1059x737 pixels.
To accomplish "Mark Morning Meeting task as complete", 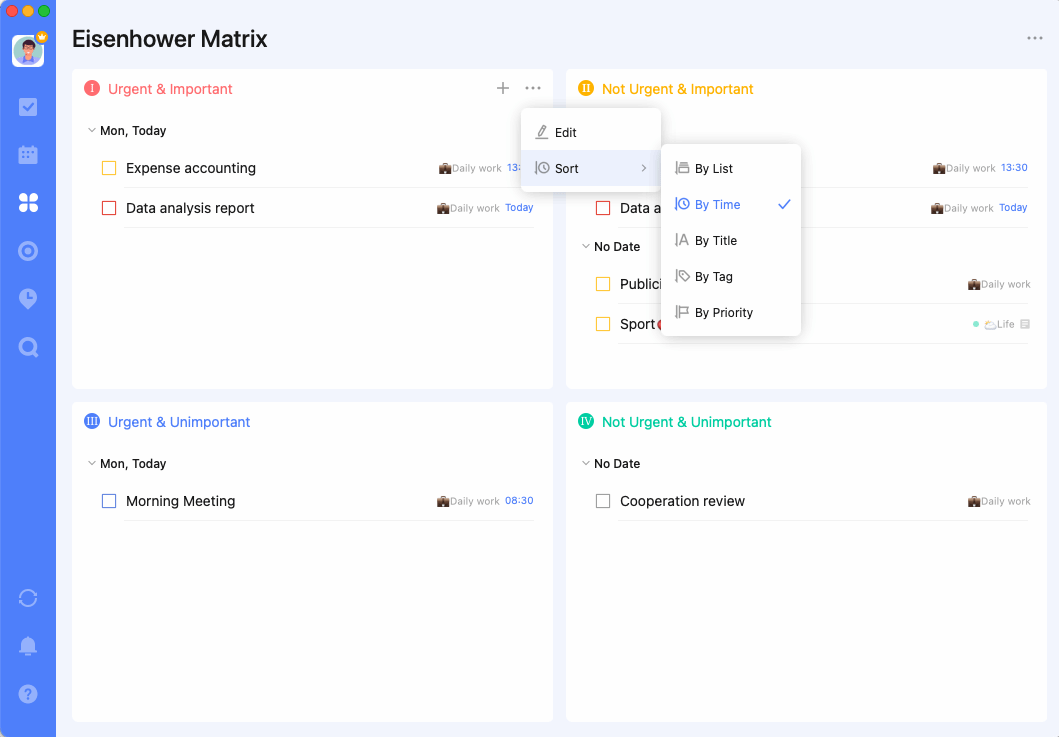I will pos(109,501).
